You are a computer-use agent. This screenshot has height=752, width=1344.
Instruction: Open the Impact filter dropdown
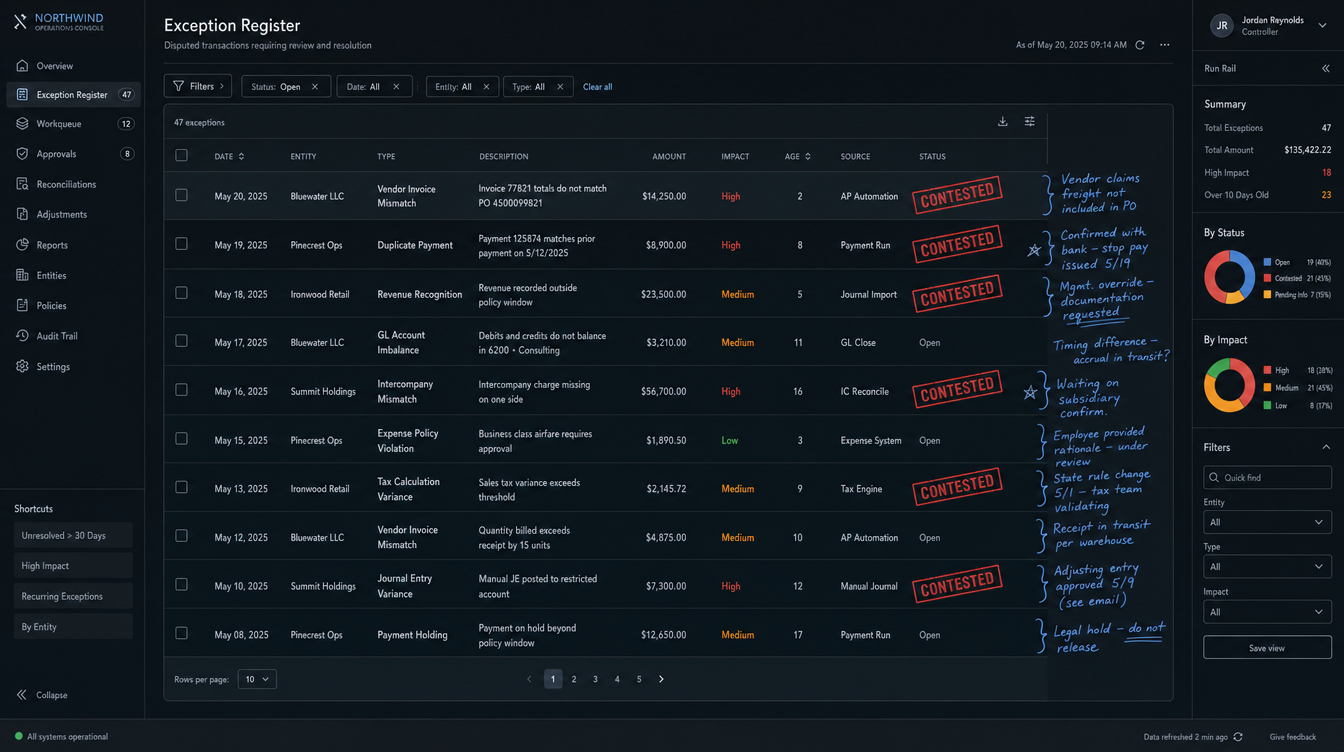pyautogui.click(x=1267, y=612)
